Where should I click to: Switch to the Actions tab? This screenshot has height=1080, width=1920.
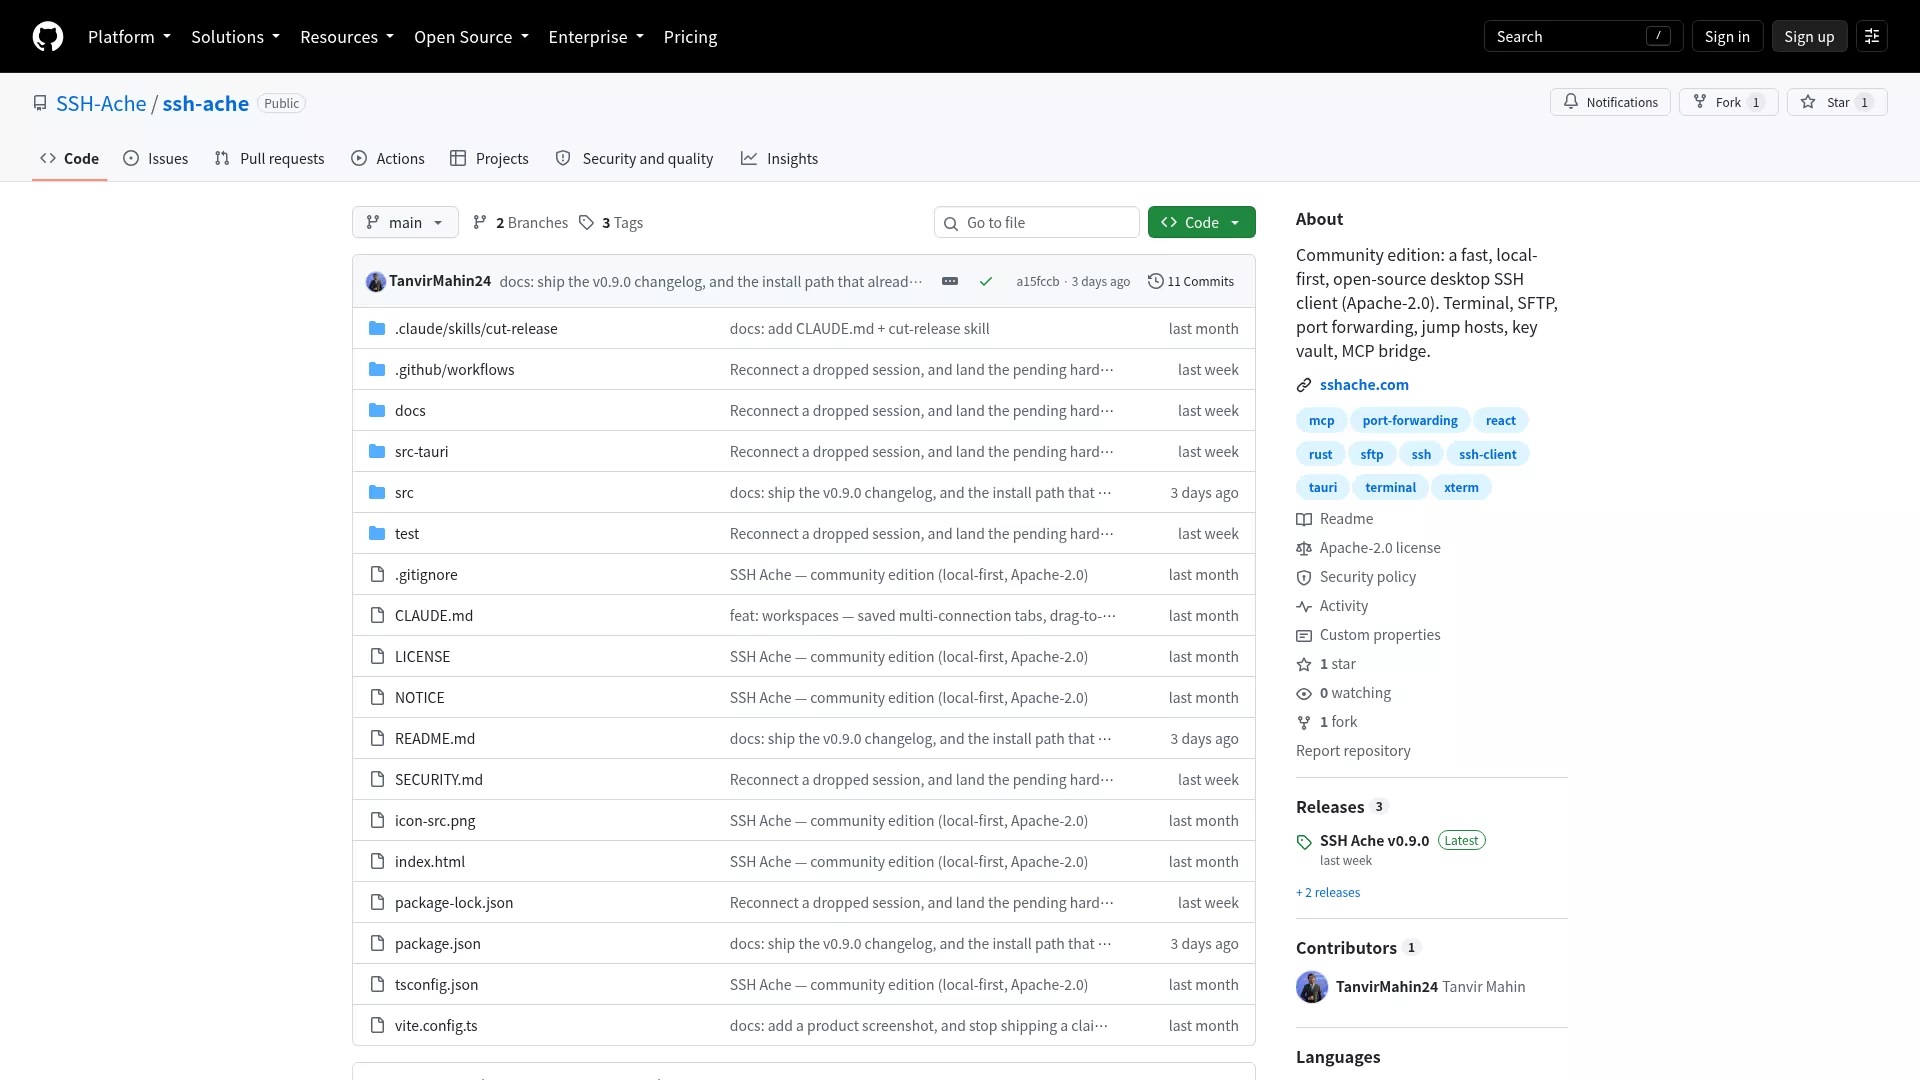pyautogui.click(x=388, y=159)
